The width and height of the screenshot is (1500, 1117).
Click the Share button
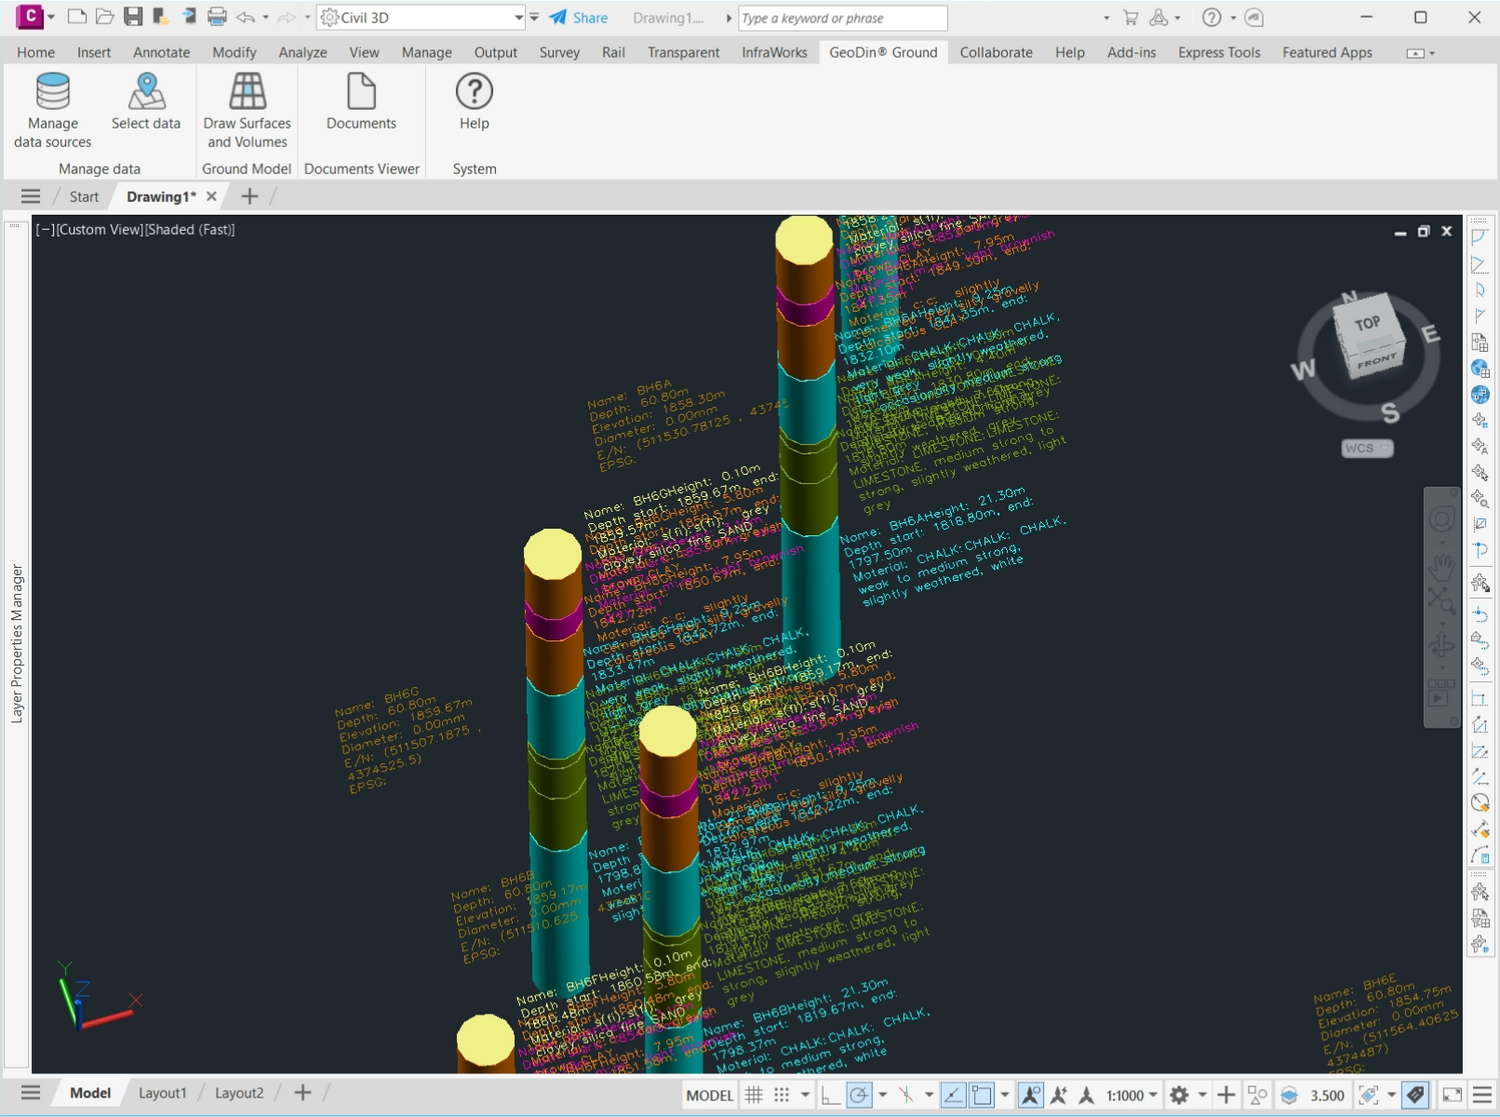click(x=579, y=18)
